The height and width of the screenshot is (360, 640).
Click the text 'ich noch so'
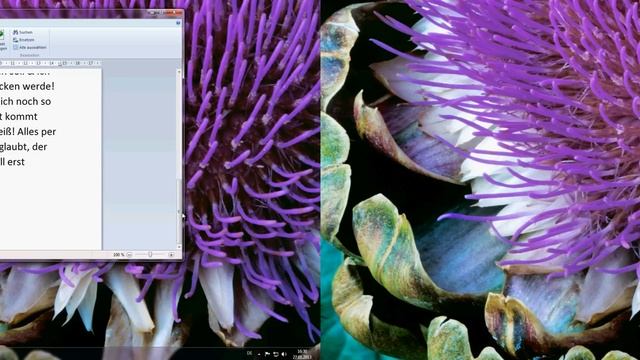25,101
